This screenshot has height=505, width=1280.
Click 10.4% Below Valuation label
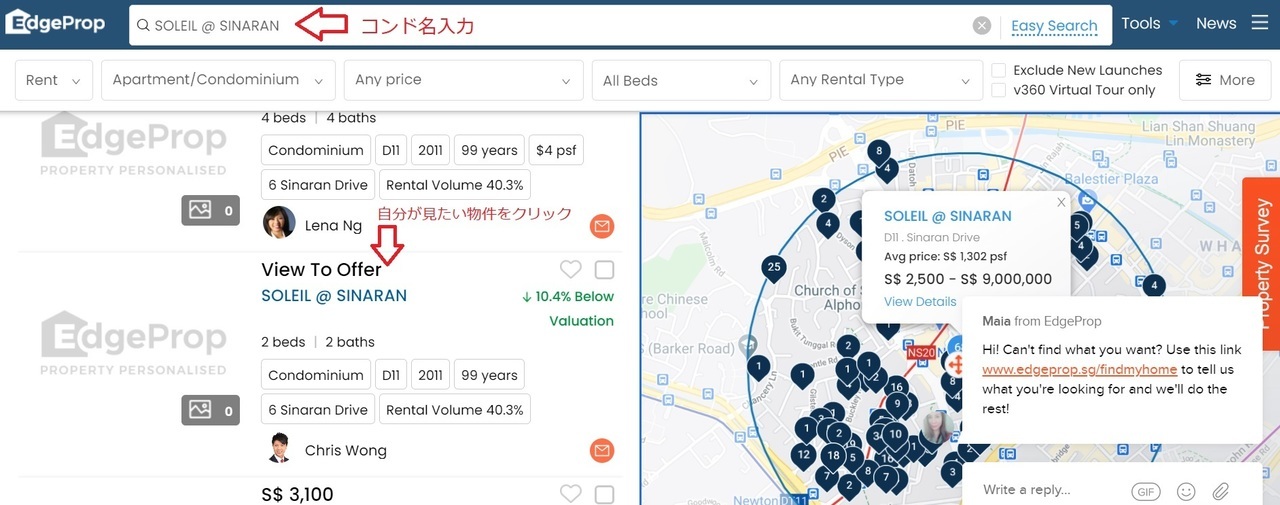[x=568, y=308]
